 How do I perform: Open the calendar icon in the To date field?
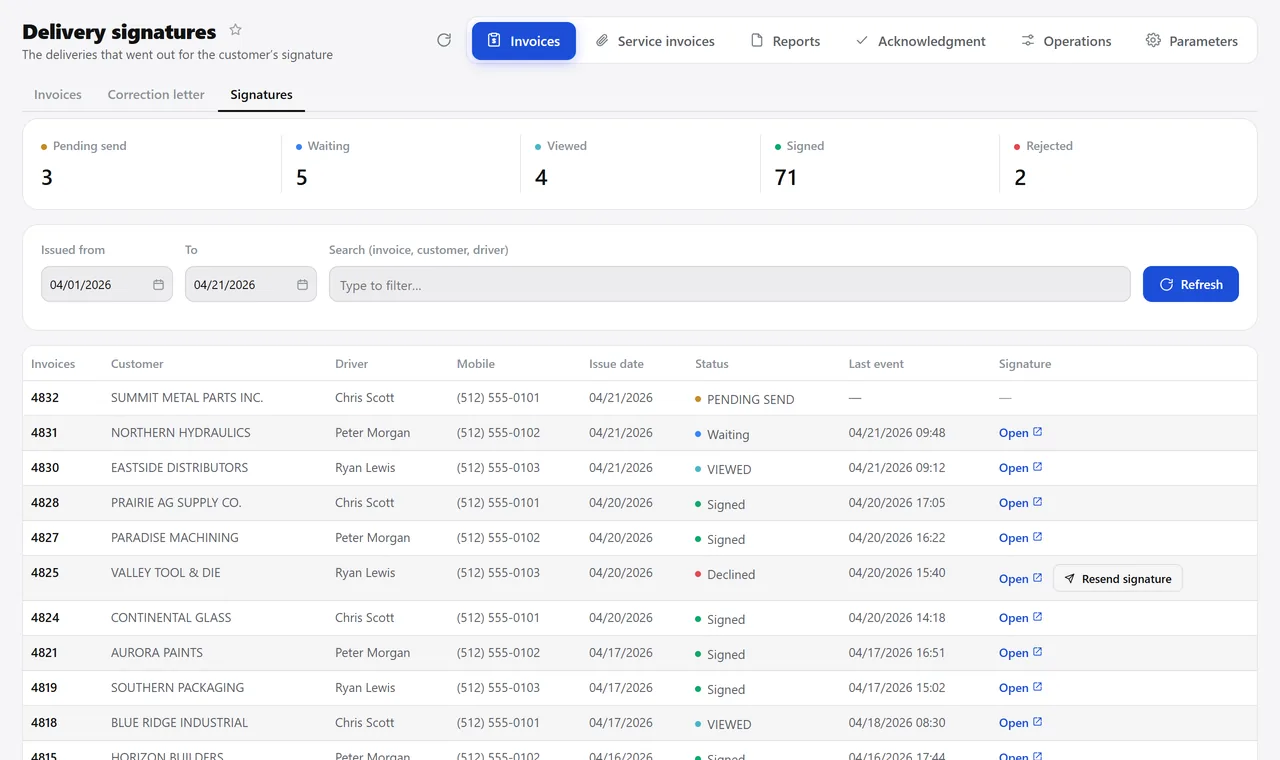(x=302, y=285)
